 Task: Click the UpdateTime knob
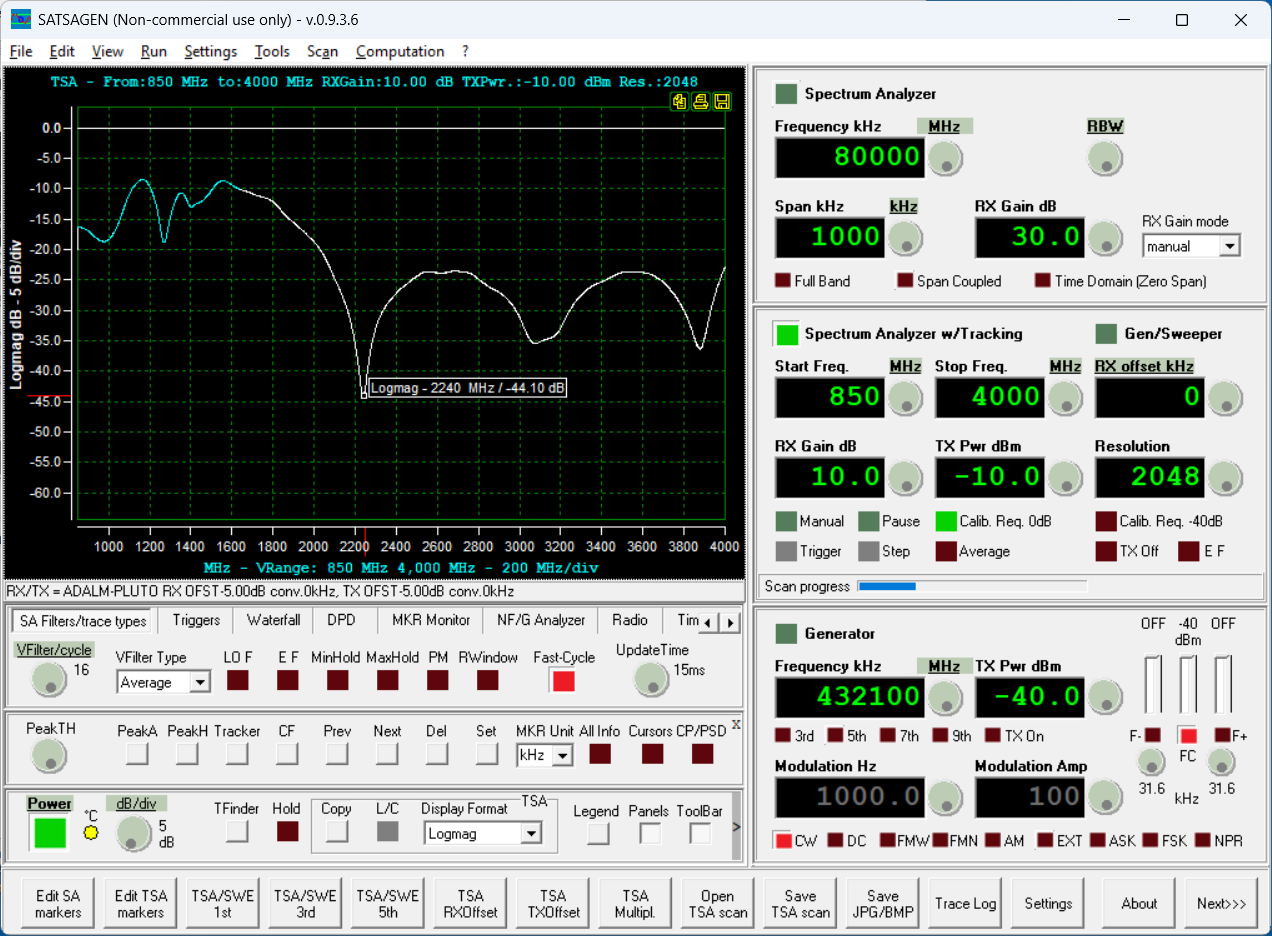(651, 680)
